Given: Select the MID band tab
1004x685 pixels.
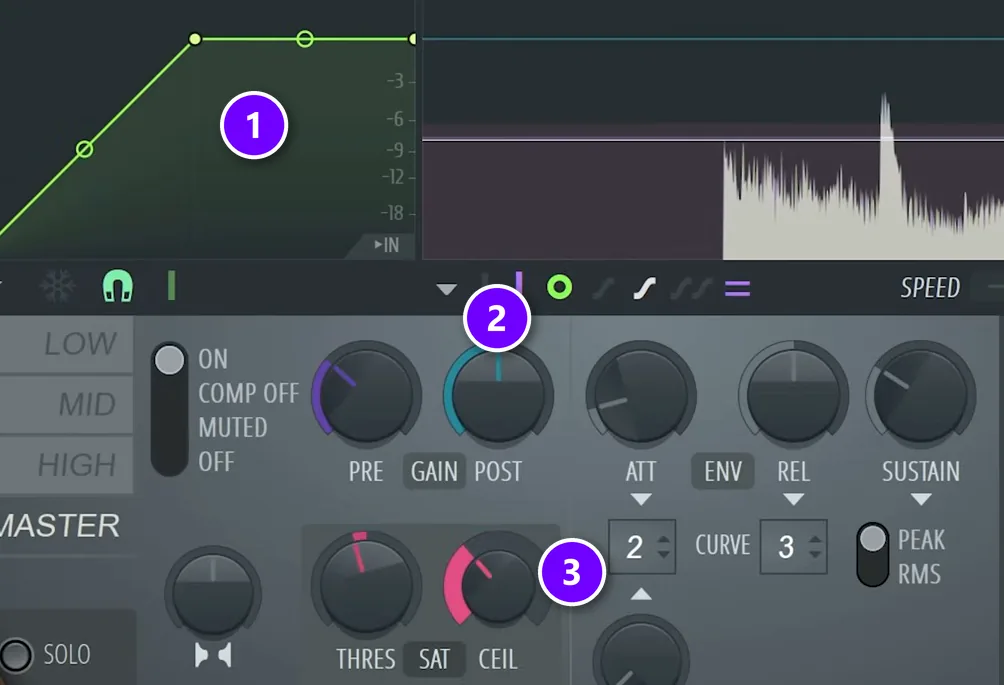Looking at the screenshot, I should click(67, 404).
